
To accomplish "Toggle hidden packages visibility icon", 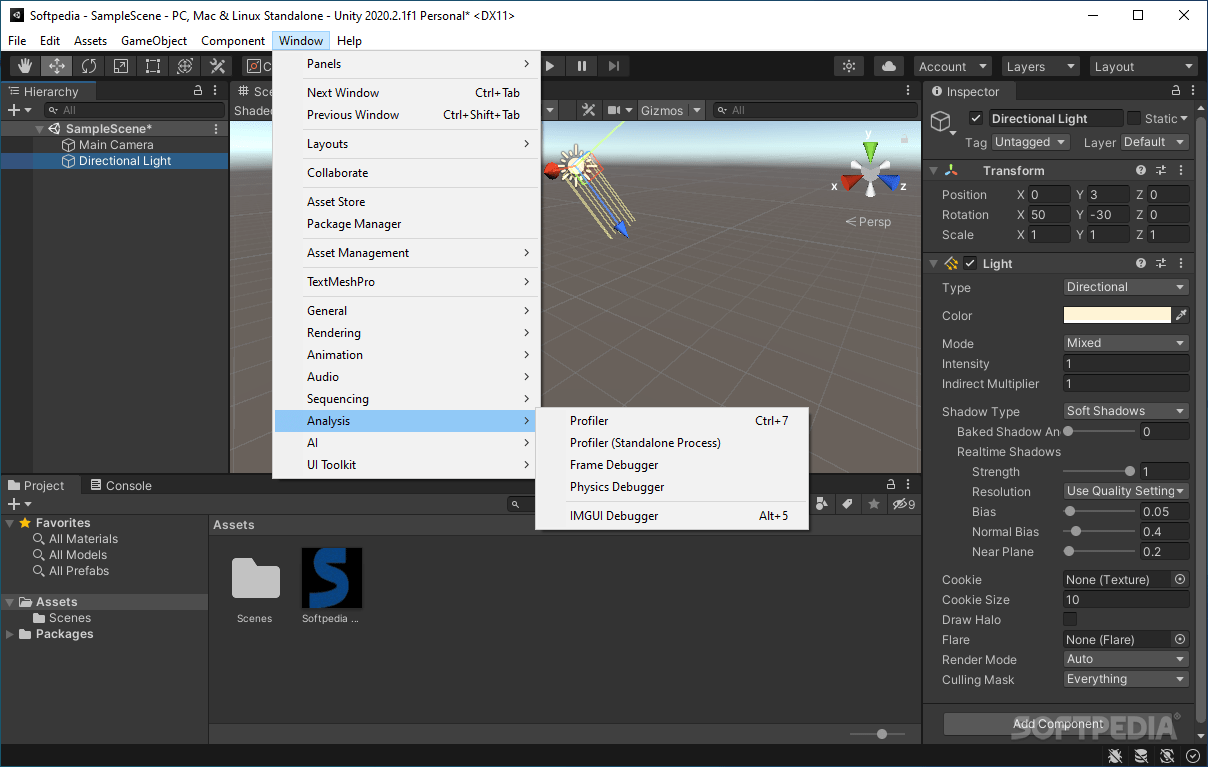I will coord(904,504).
